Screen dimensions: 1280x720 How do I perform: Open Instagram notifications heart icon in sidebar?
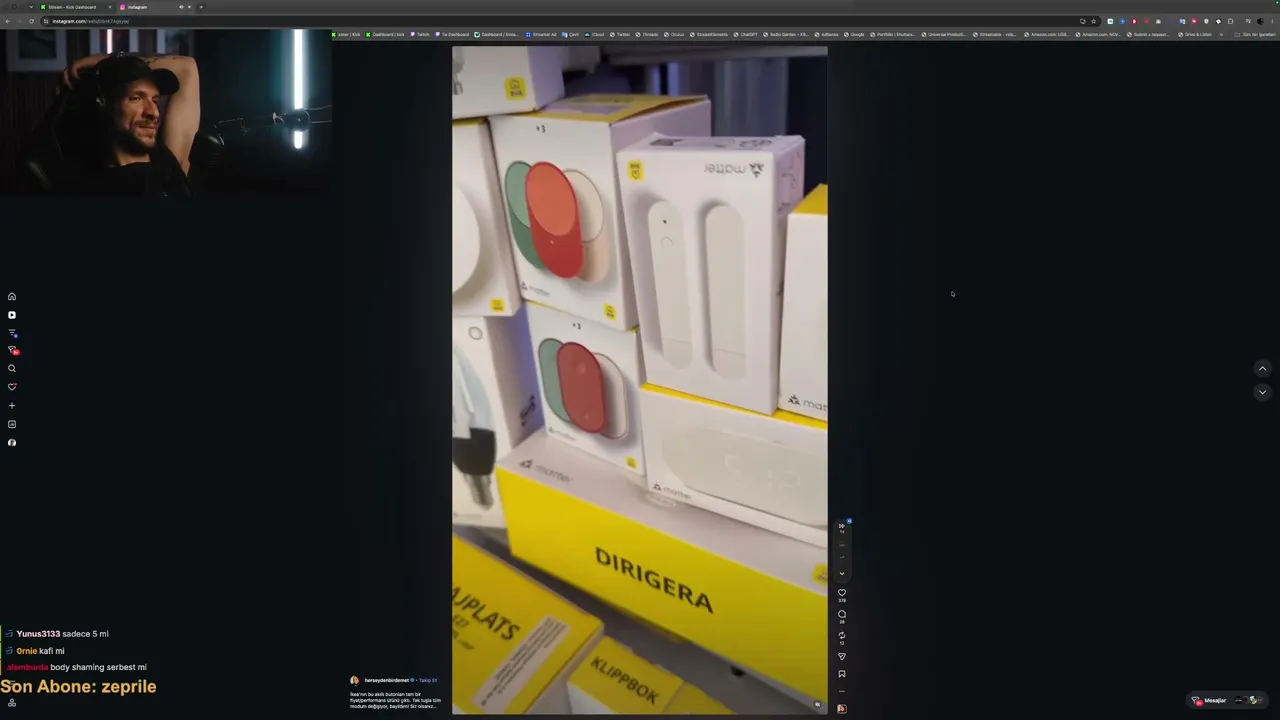(12, 387)
